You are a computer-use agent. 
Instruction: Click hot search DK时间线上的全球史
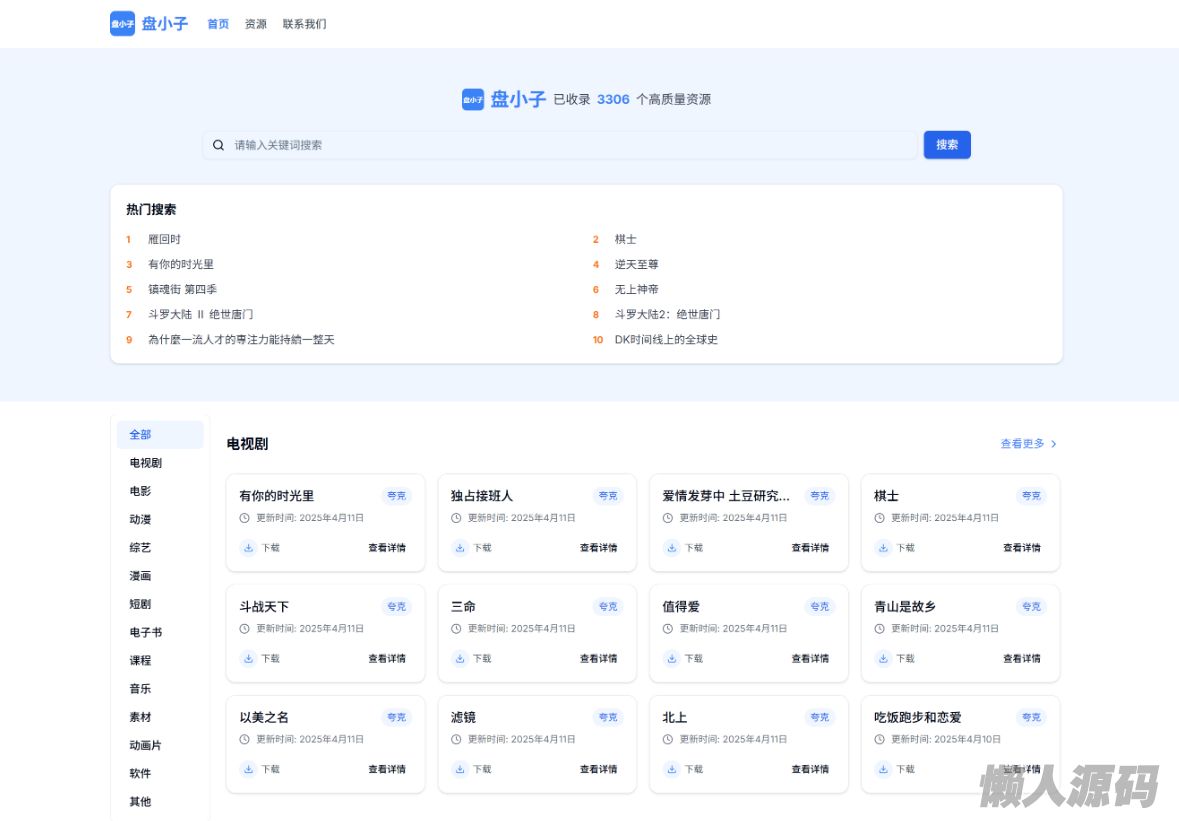pyautogui.click(x=666, y=340)
